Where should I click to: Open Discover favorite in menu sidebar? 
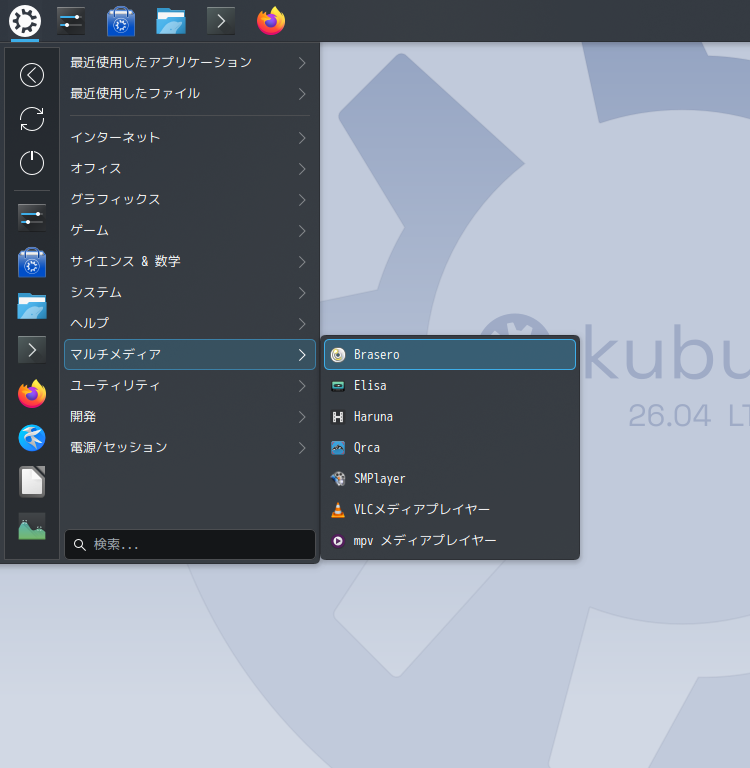tap(32, 262)
